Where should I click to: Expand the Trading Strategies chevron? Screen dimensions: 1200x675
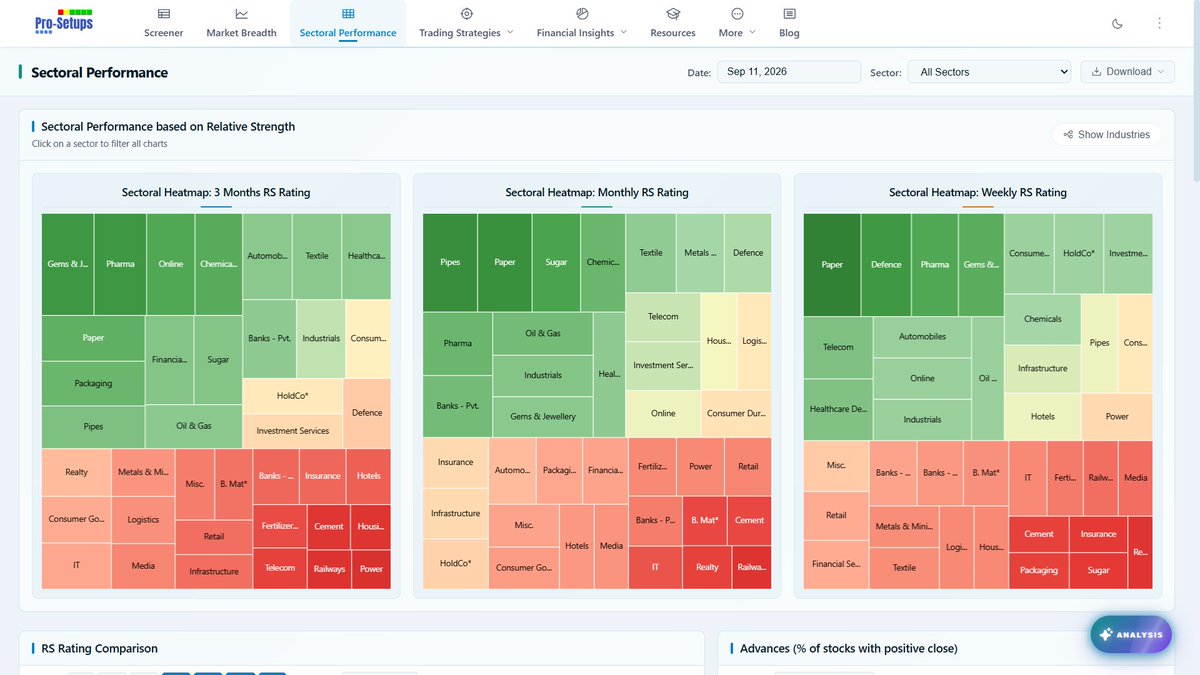pos(510,32)
